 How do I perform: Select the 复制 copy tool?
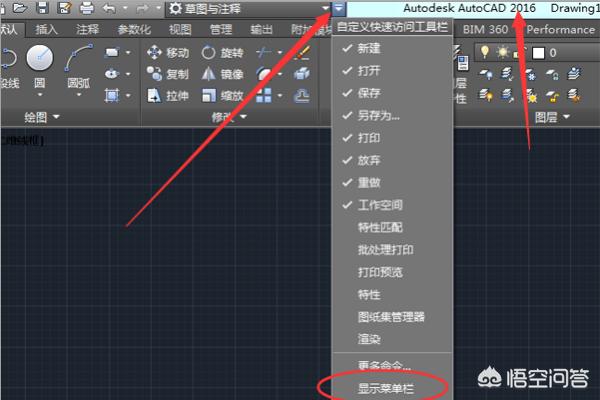click(x=168, y=74)
